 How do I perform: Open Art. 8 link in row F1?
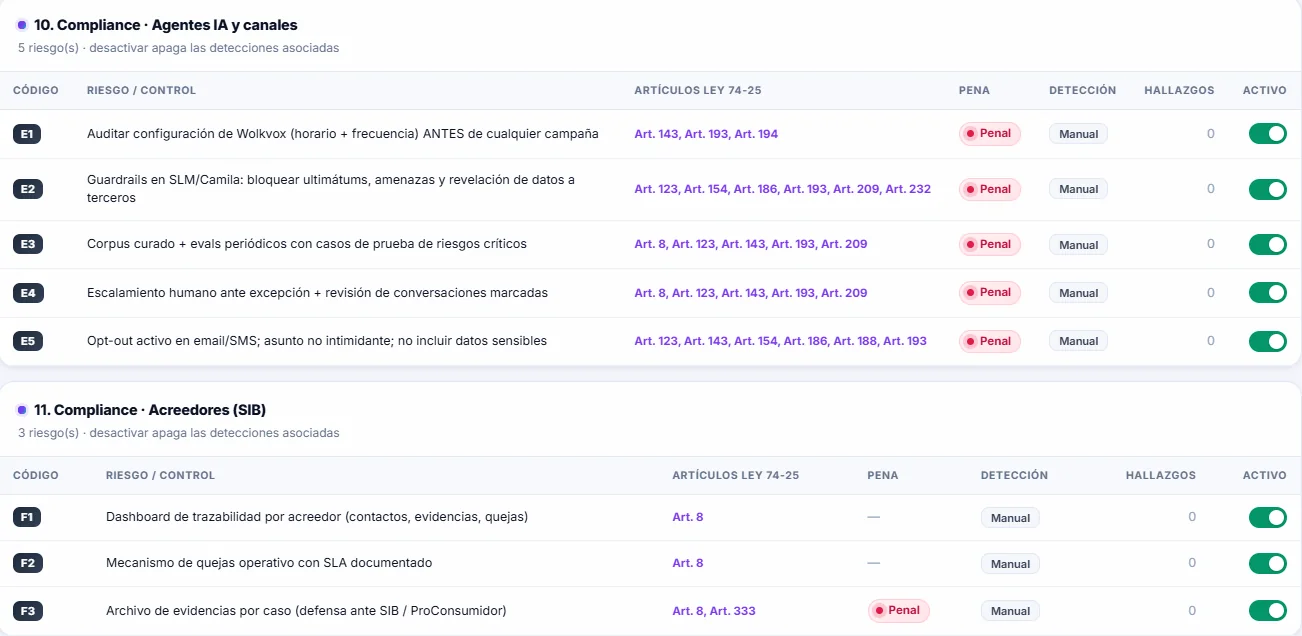[688, 517]
